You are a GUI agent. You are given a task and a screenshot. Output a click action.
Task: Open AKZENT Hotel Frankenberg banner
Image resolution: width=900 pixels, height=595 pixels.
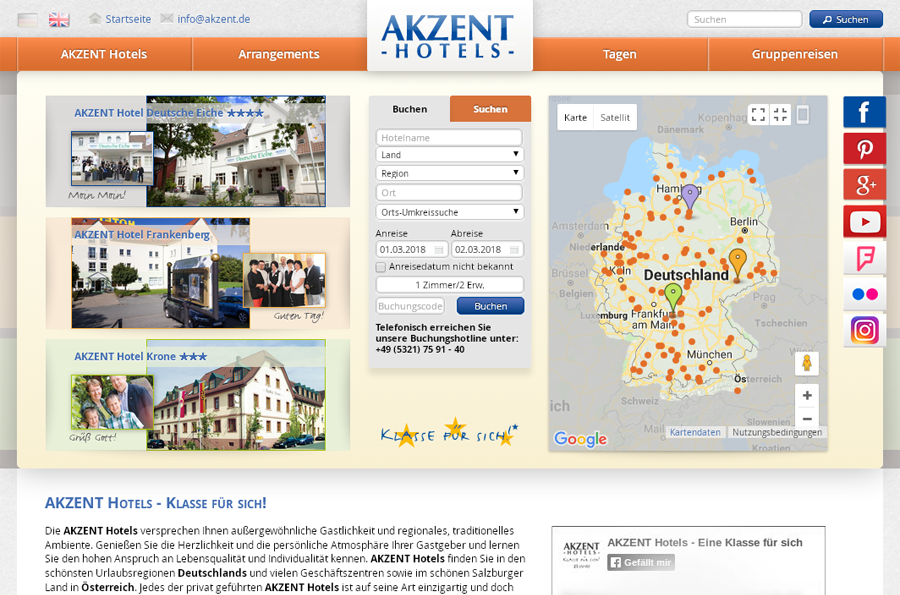click(x=198, y=273)
